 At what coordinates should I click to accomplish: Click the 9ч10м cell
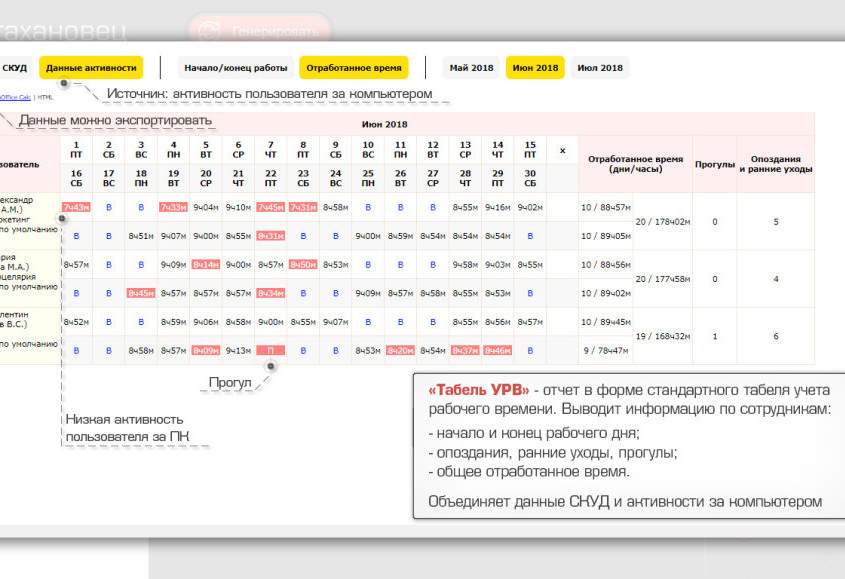(238, 208)
